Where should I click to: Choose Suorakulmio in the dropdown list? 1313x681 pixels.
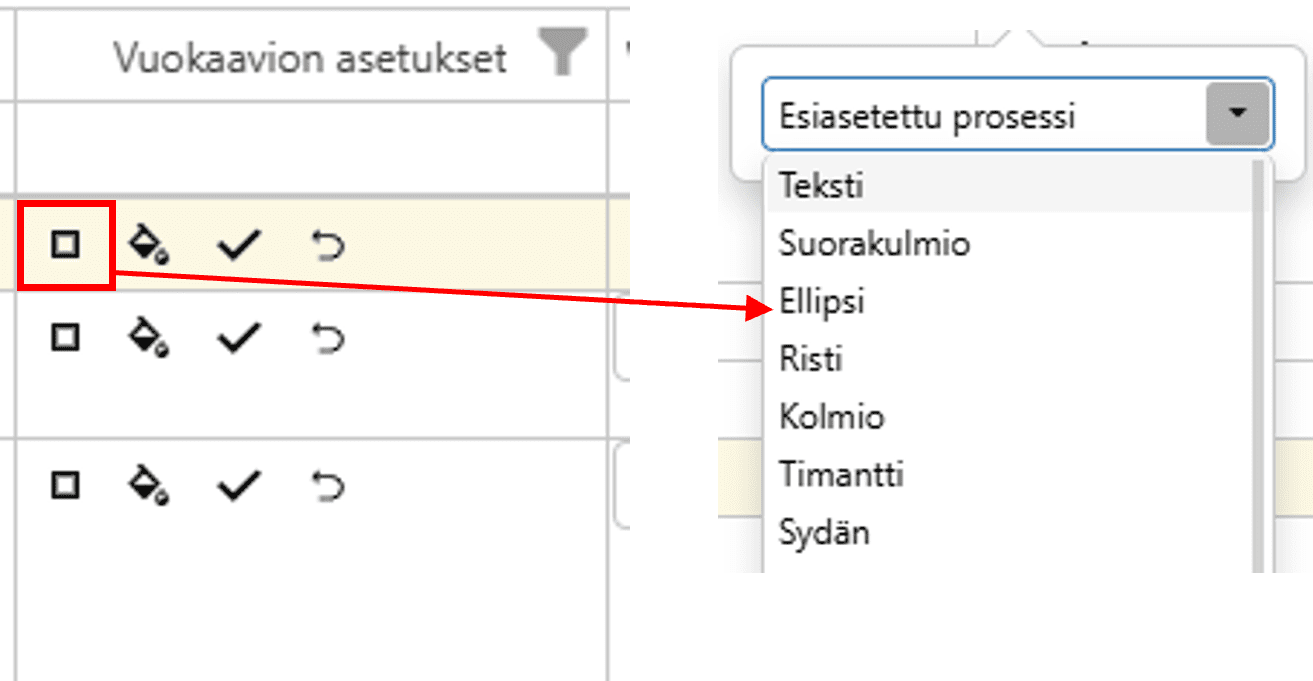click(874, 243)
